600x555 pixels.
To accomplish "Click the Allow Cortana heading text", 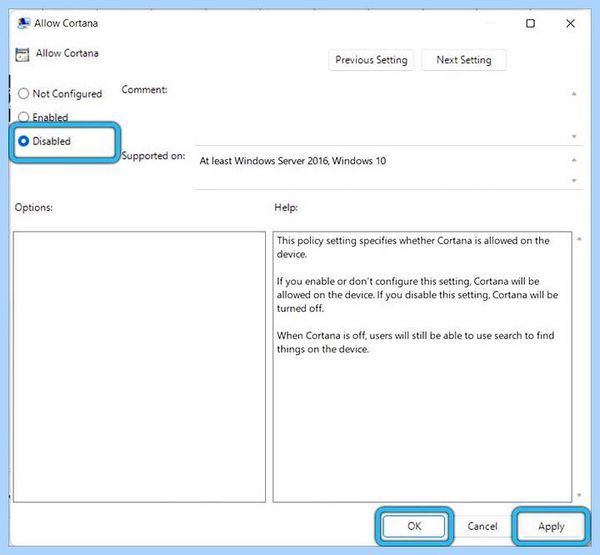I will [67, 53].
